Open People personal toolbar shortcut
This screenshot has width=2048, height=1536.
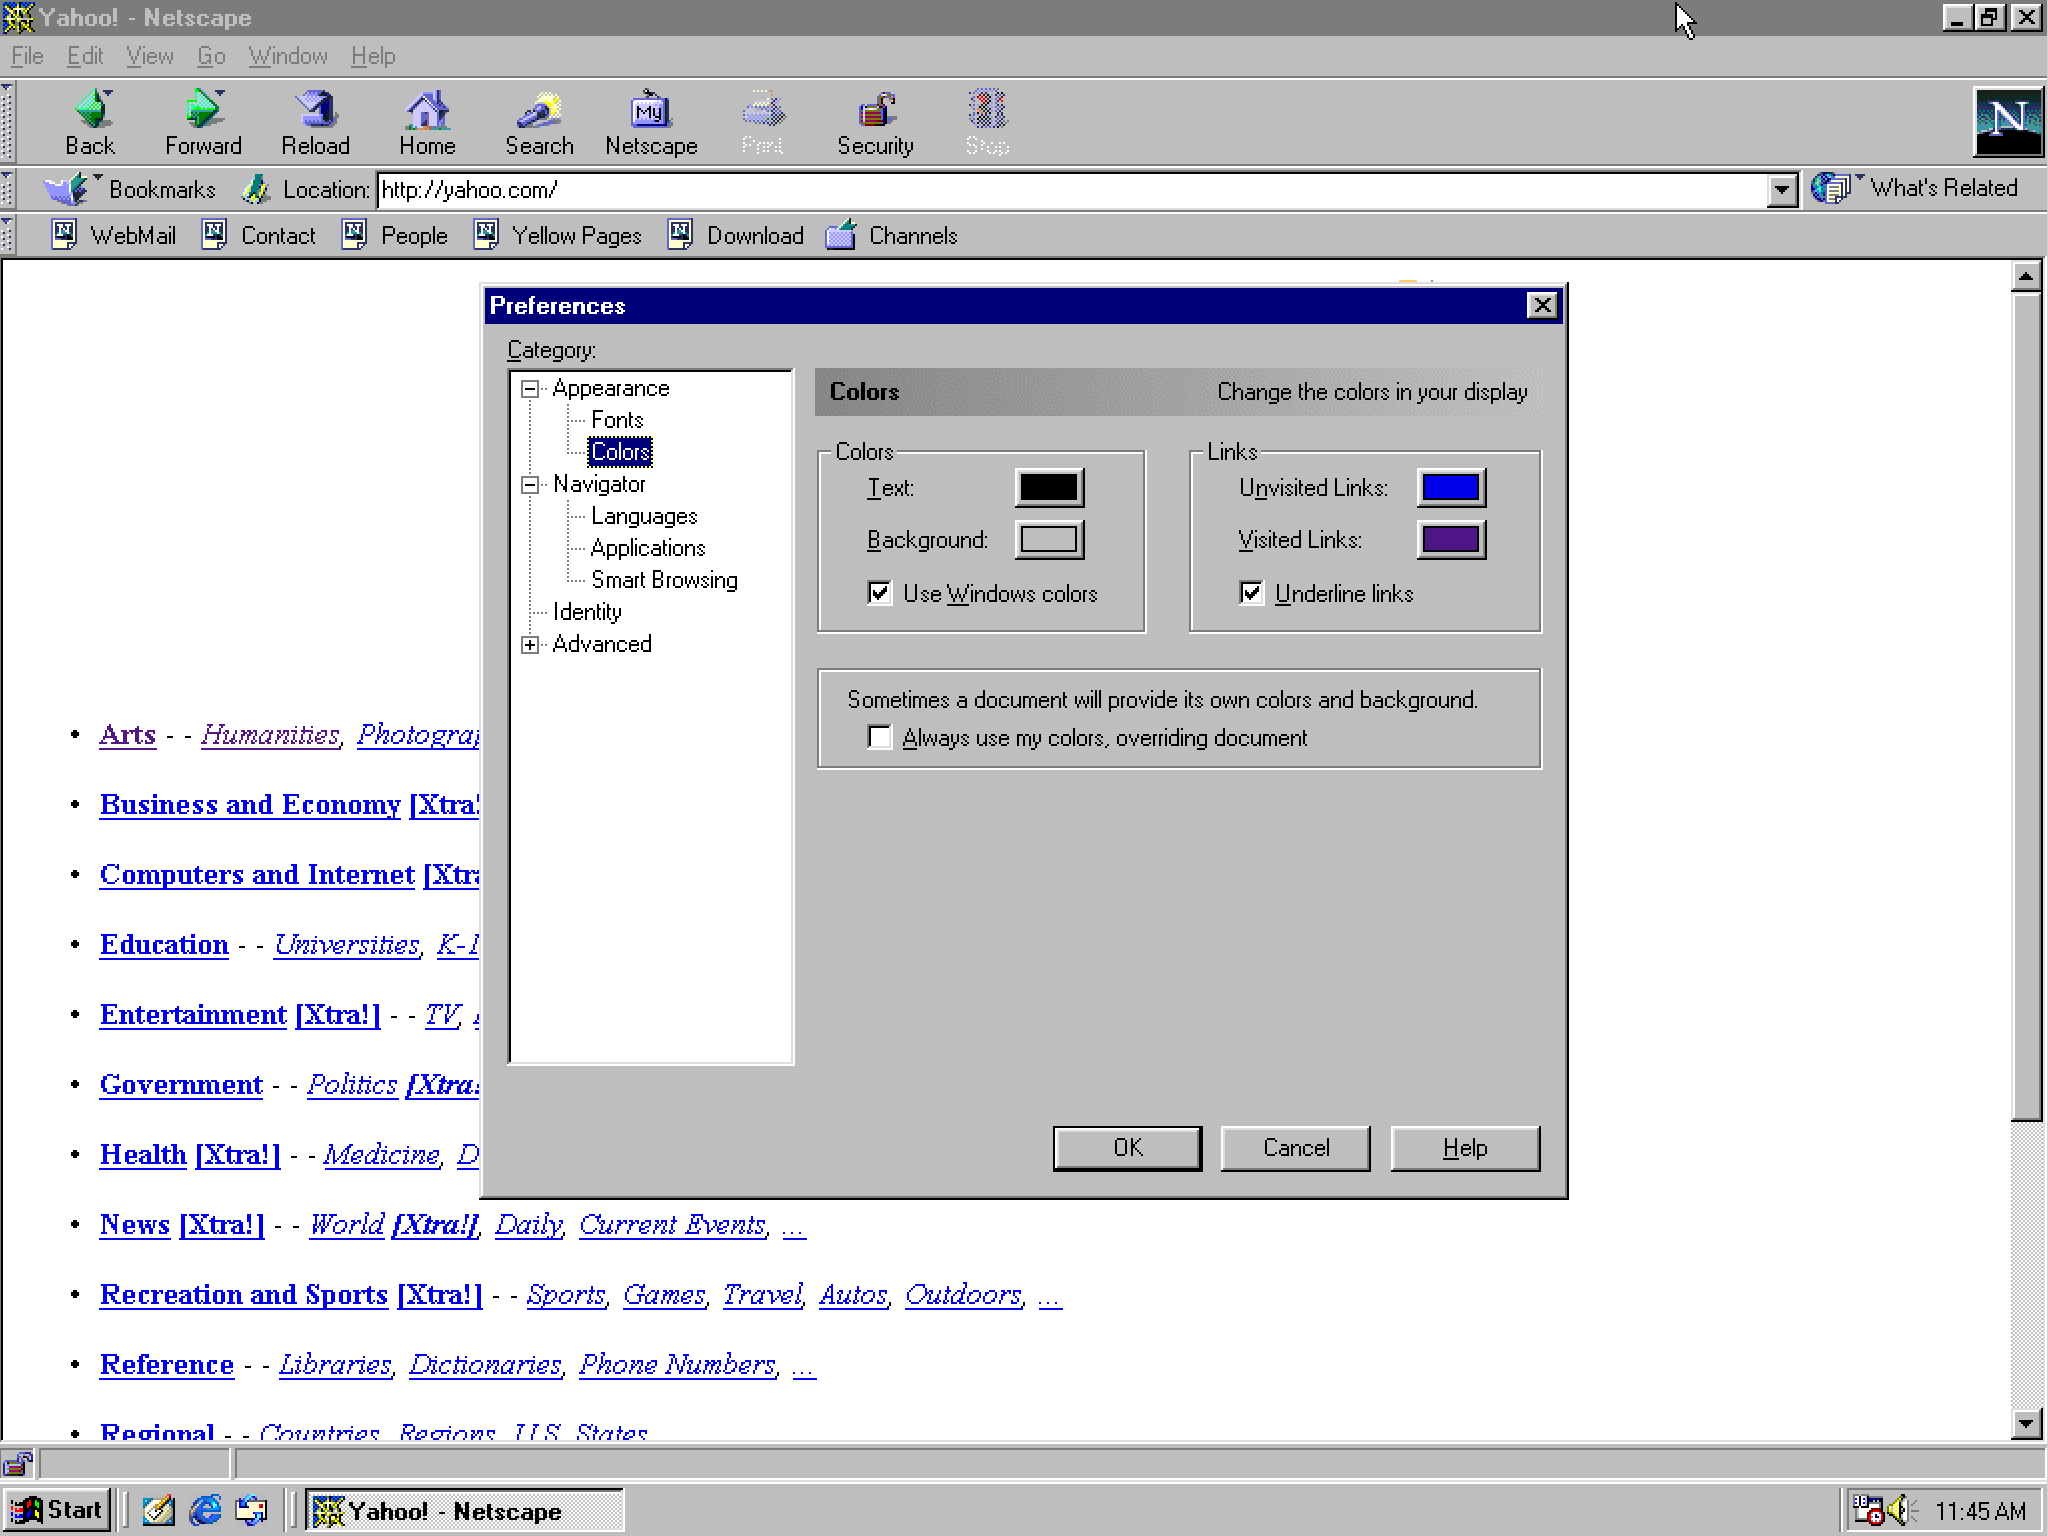[395, 236]
